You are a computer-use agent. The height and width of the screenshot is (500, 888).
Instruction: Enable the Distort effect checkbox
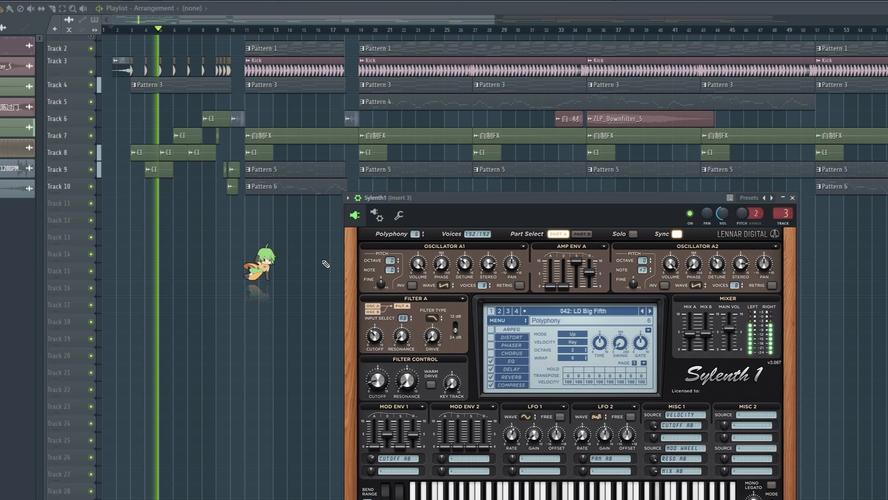(x=491, y=337)
